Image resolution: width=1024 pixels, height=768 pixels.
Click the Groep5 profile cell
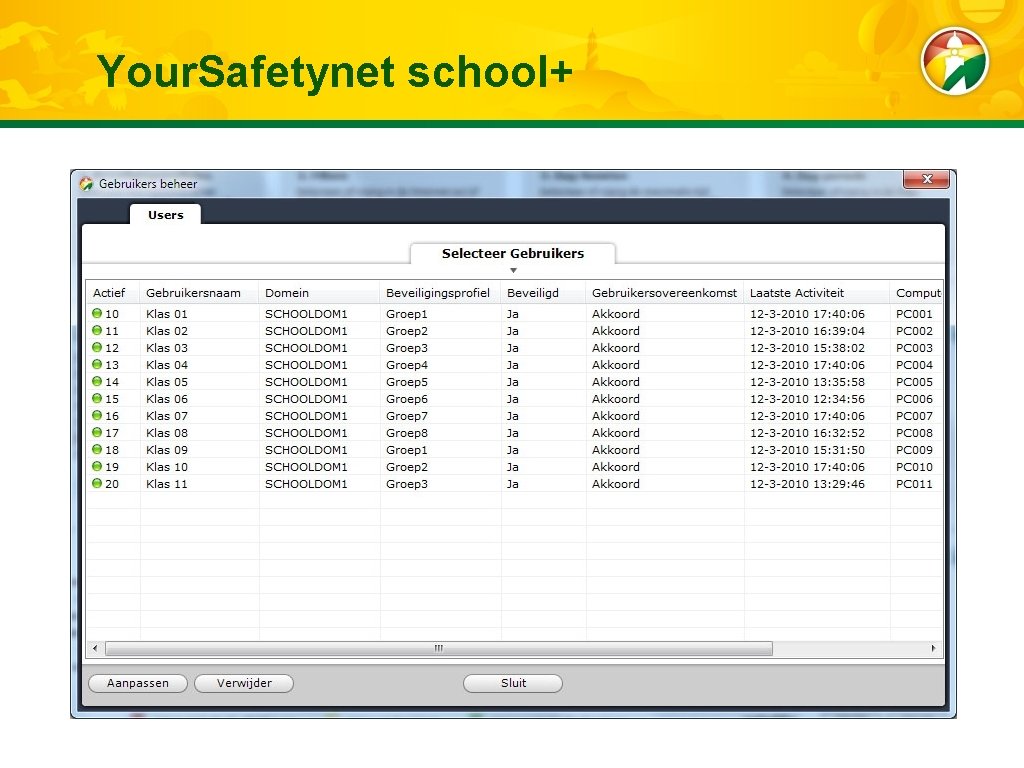[x=407, y=382]
